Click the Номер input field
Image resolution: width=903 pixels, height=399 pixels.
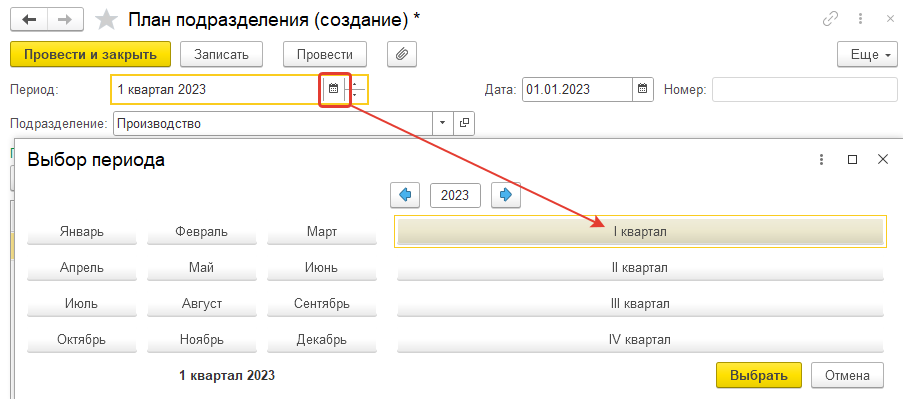[805, 89]
